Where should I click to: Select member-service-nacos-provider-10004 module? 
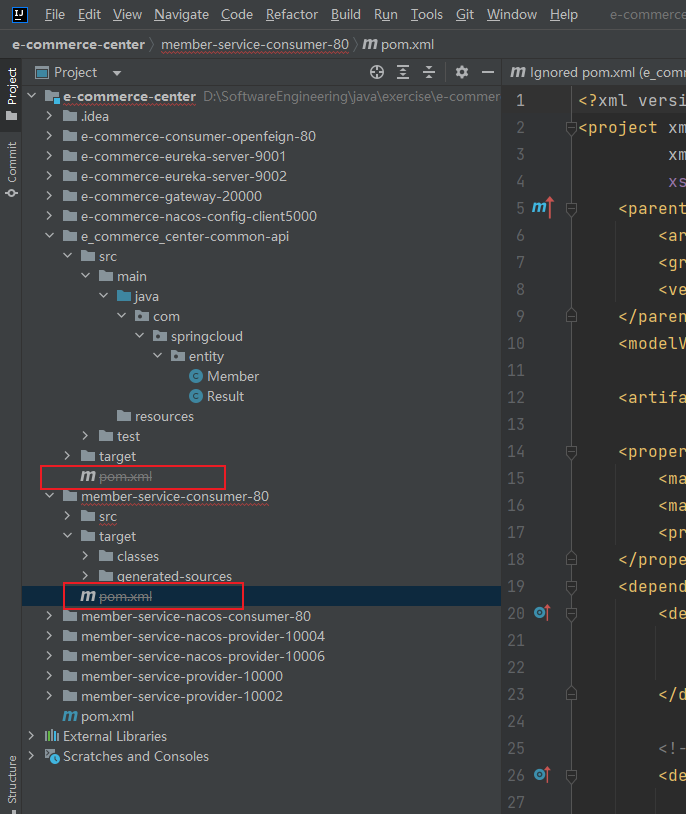coord(194,636)
